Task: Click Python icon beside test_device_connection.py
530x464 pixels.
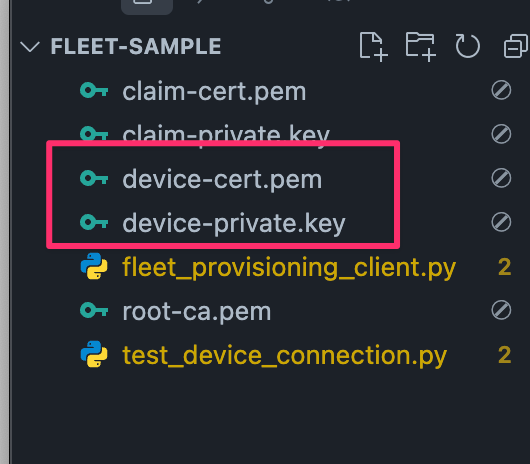Action: [x=94, y=354]
